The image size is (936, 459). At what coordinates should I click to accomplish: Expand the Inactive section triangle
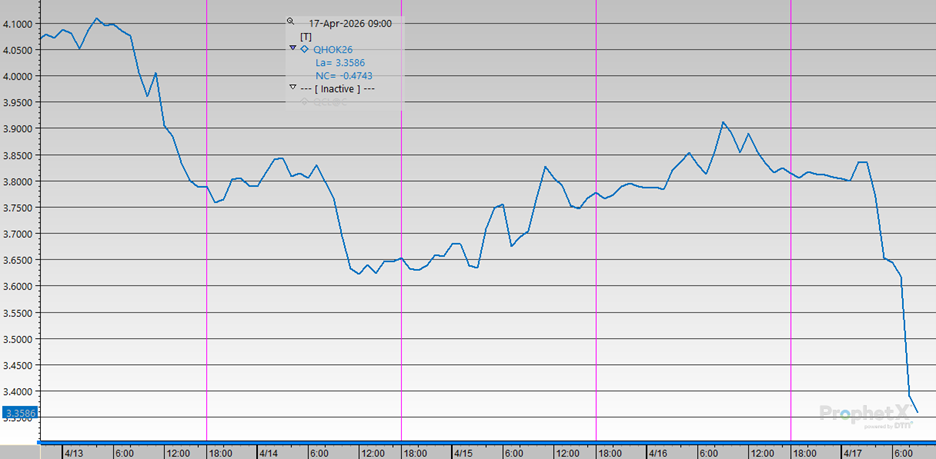click(x=291, y=88)
